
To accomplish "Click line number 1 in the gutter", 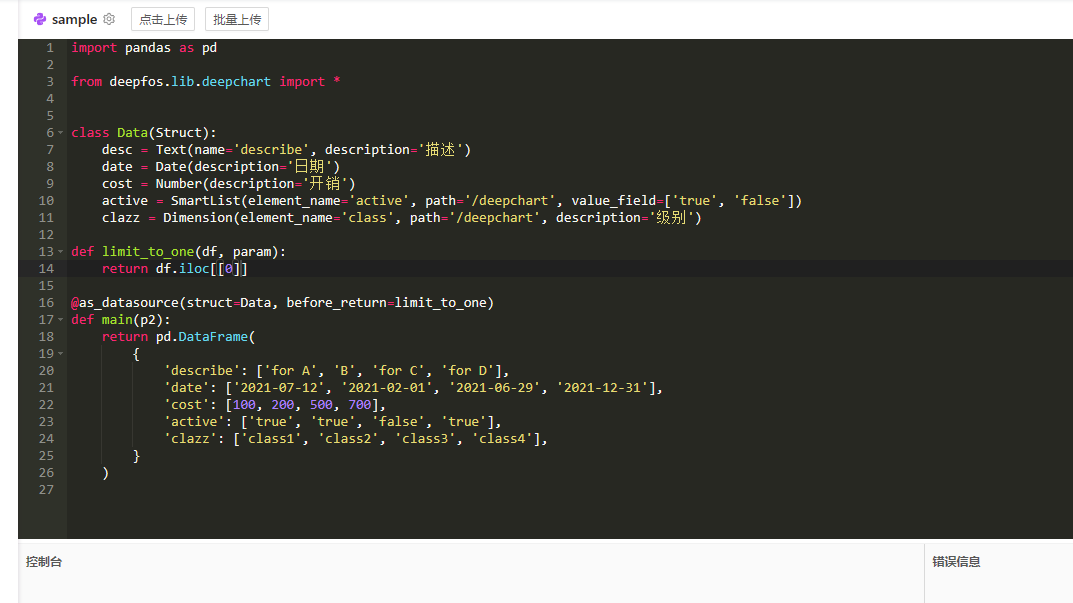I will [50, 48].
